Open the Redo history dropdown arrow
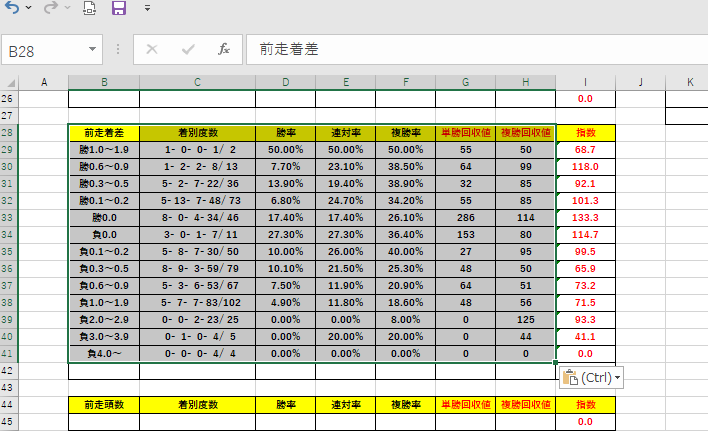The image size is (708, 431). point(68,8)
